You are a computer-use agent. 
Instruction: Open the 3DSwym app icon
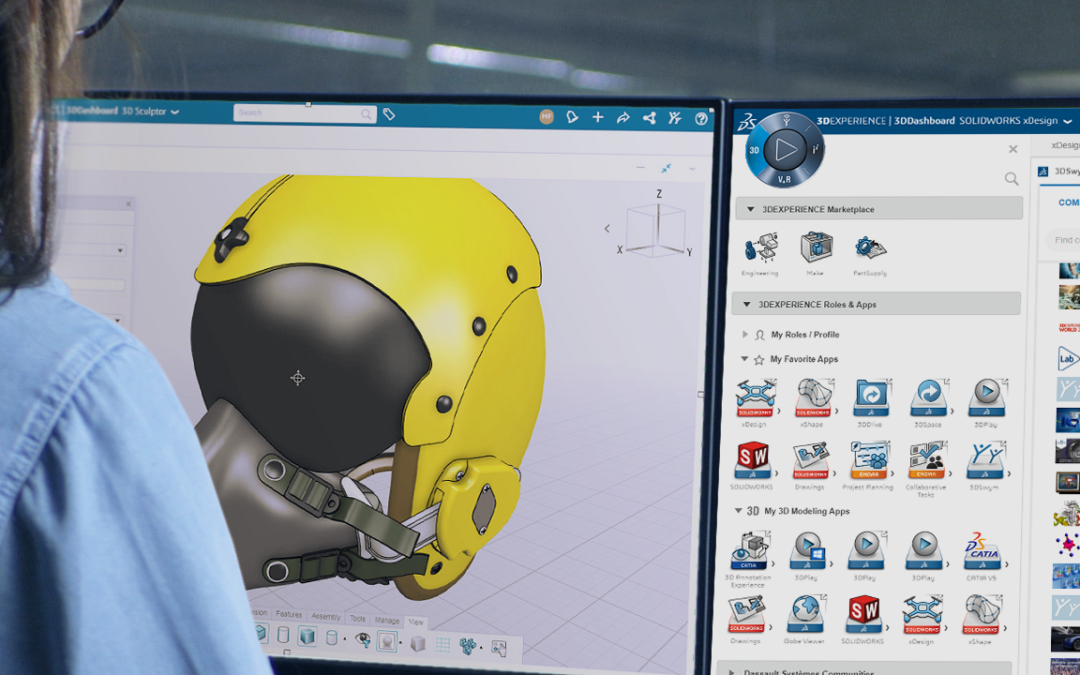point(986,461)
